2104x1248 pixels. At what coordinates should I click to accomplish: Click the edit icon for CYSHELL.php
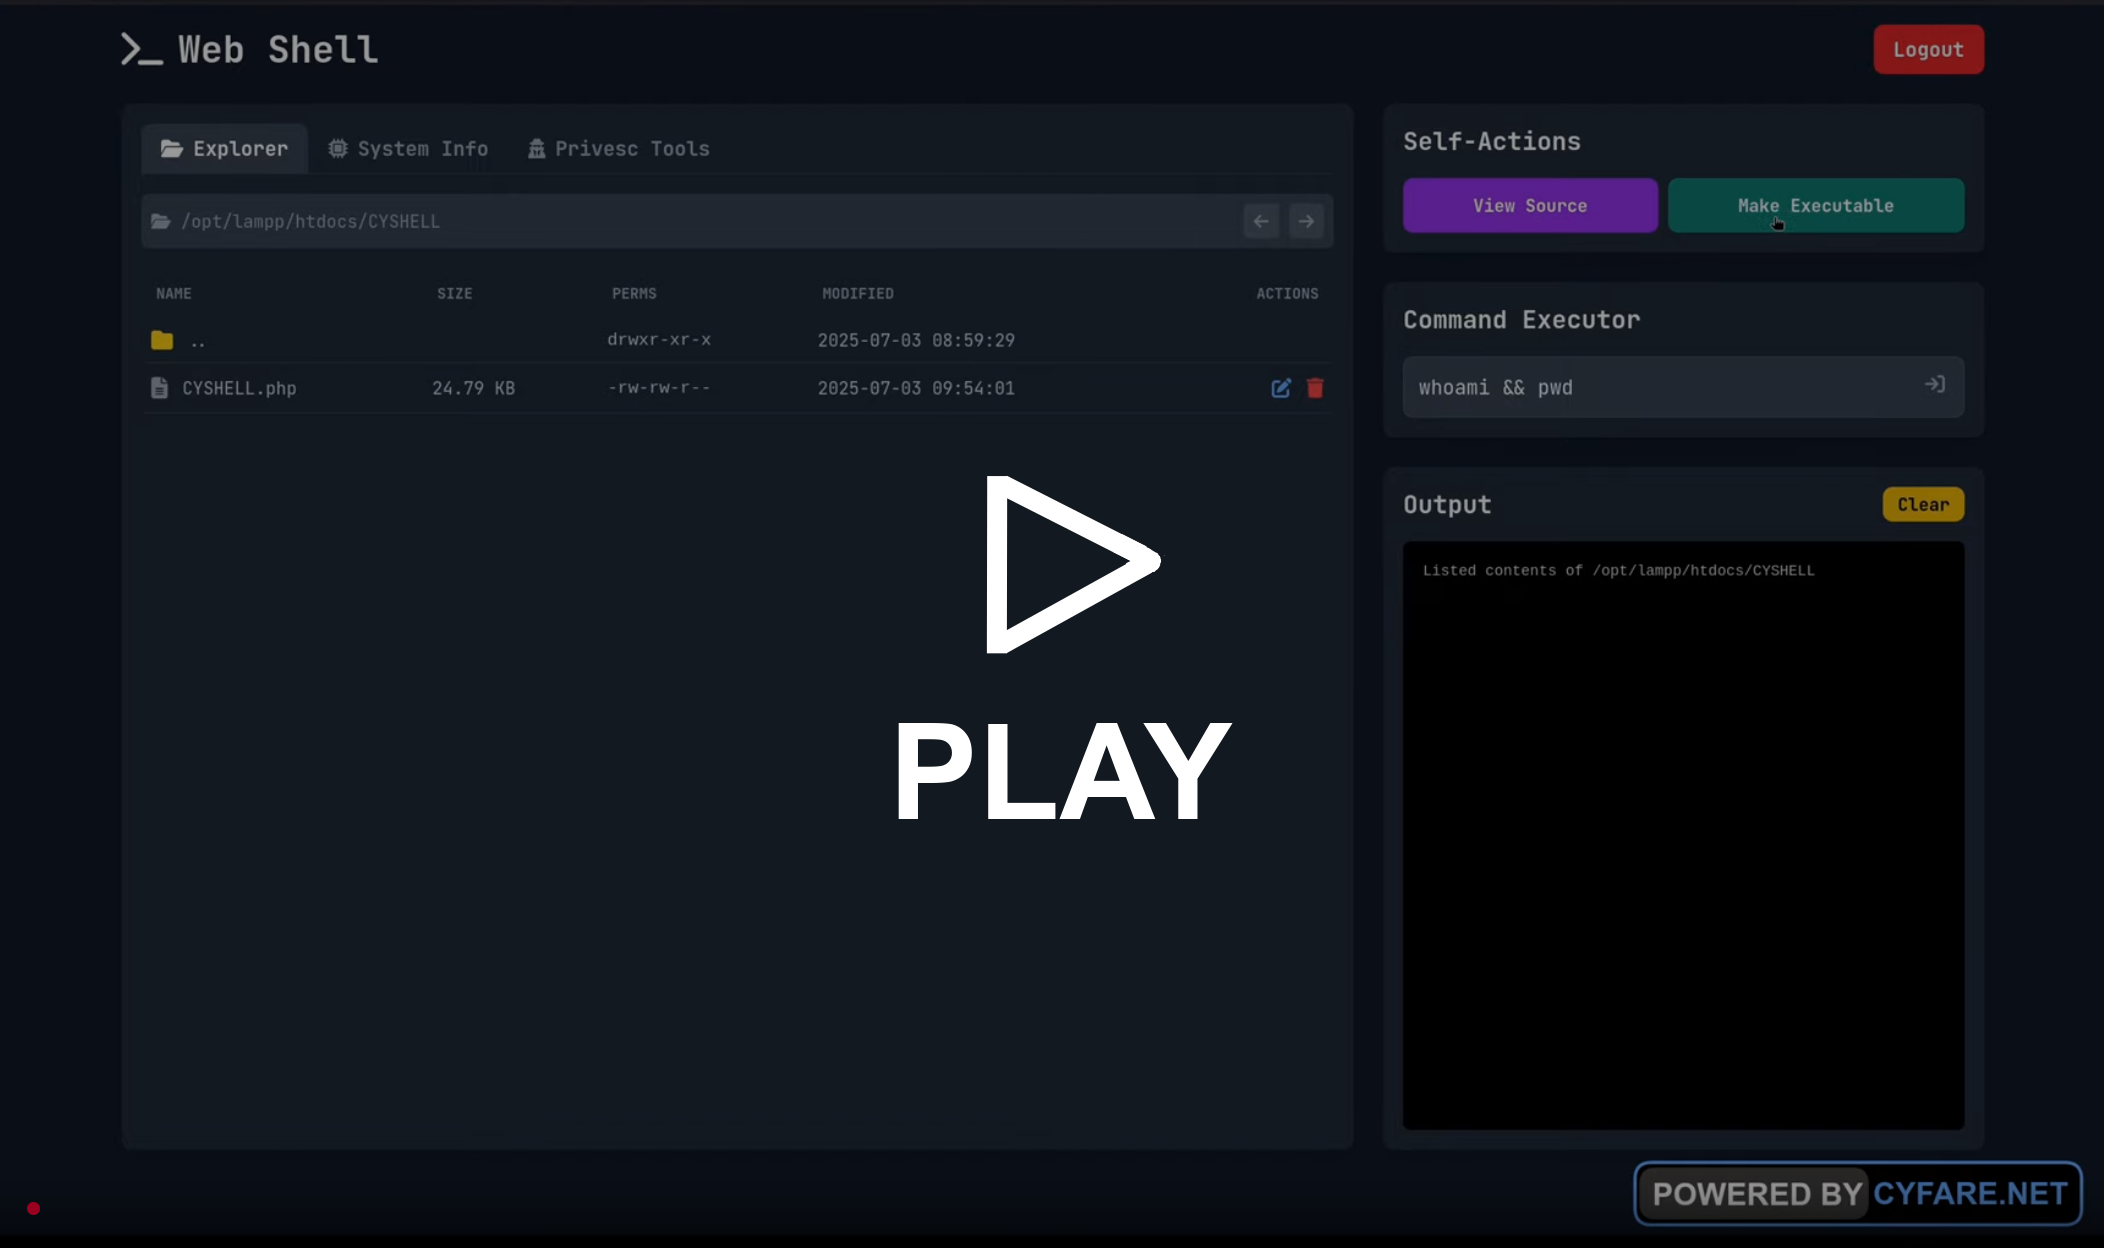tap(1280, 388)
